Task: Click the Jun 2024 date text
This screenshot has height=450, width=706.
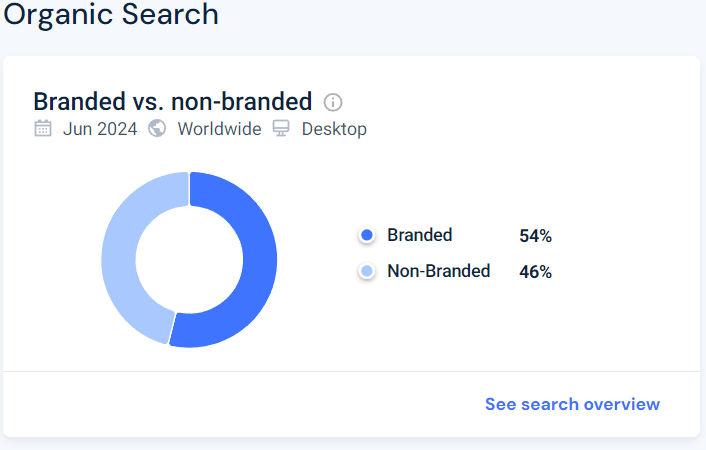Action: (x=100, y=129)
